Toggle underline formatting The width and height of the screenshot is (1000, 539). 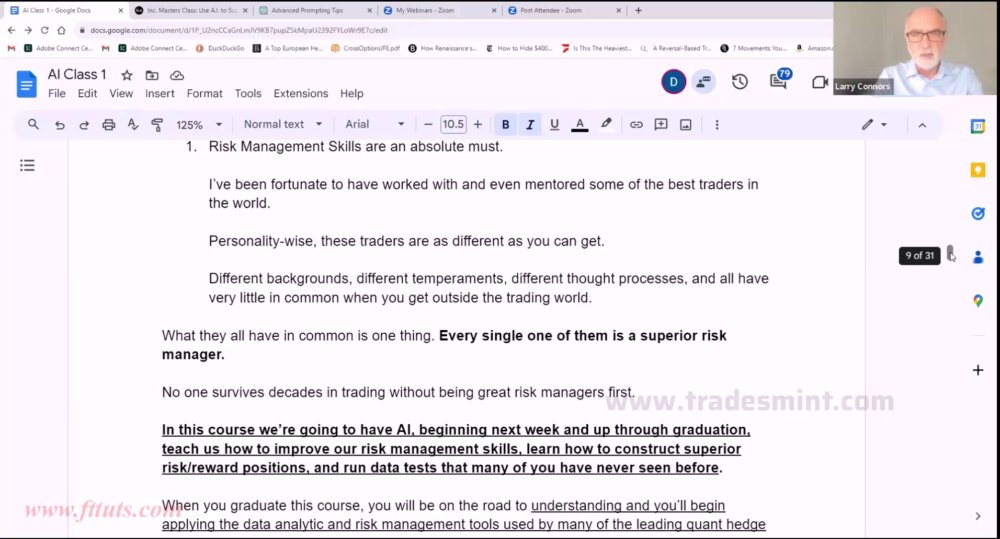[554, 124]
